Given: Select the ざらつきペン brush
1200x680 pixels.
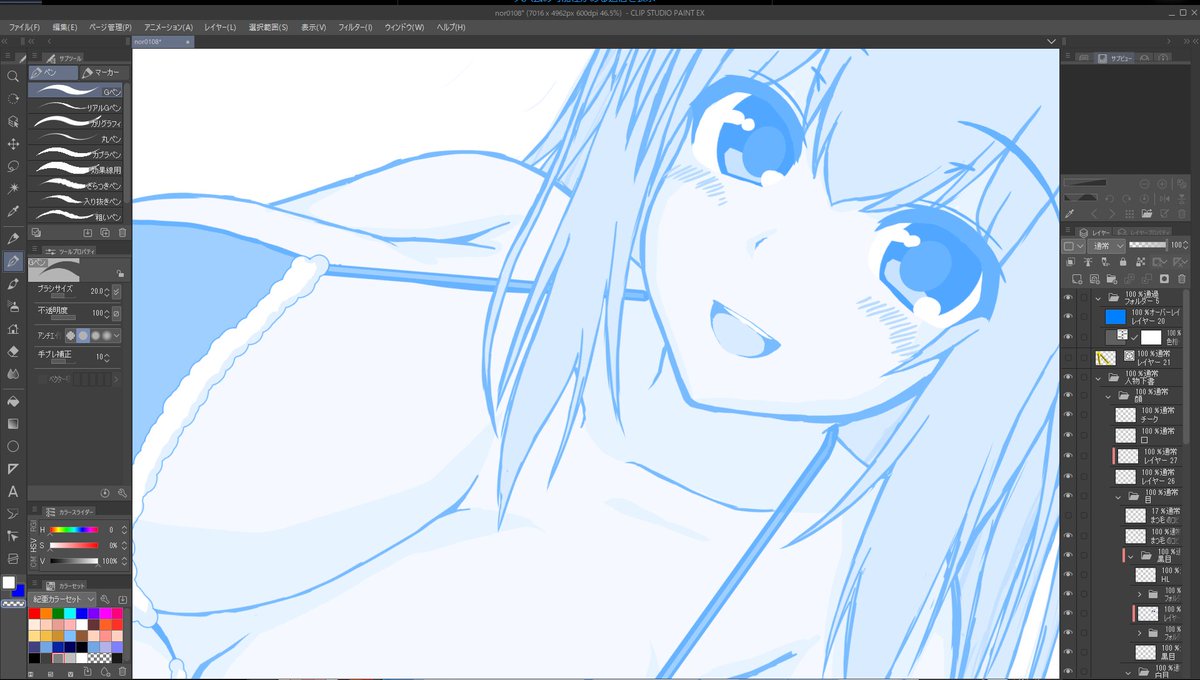Looking at the screenshot, I should click(76, 185).
